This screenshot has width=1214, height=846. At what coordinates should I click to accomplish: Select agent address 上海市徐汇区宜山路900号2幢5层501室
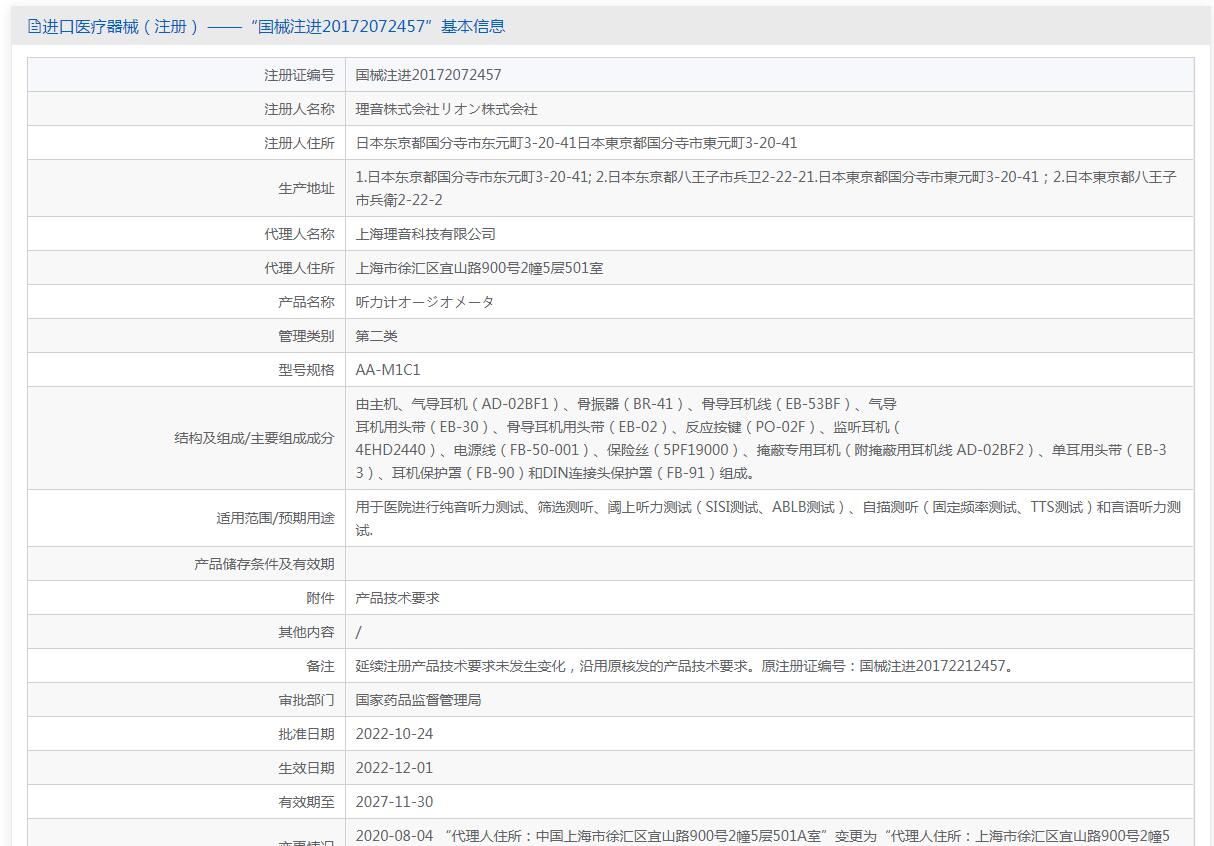480,268
